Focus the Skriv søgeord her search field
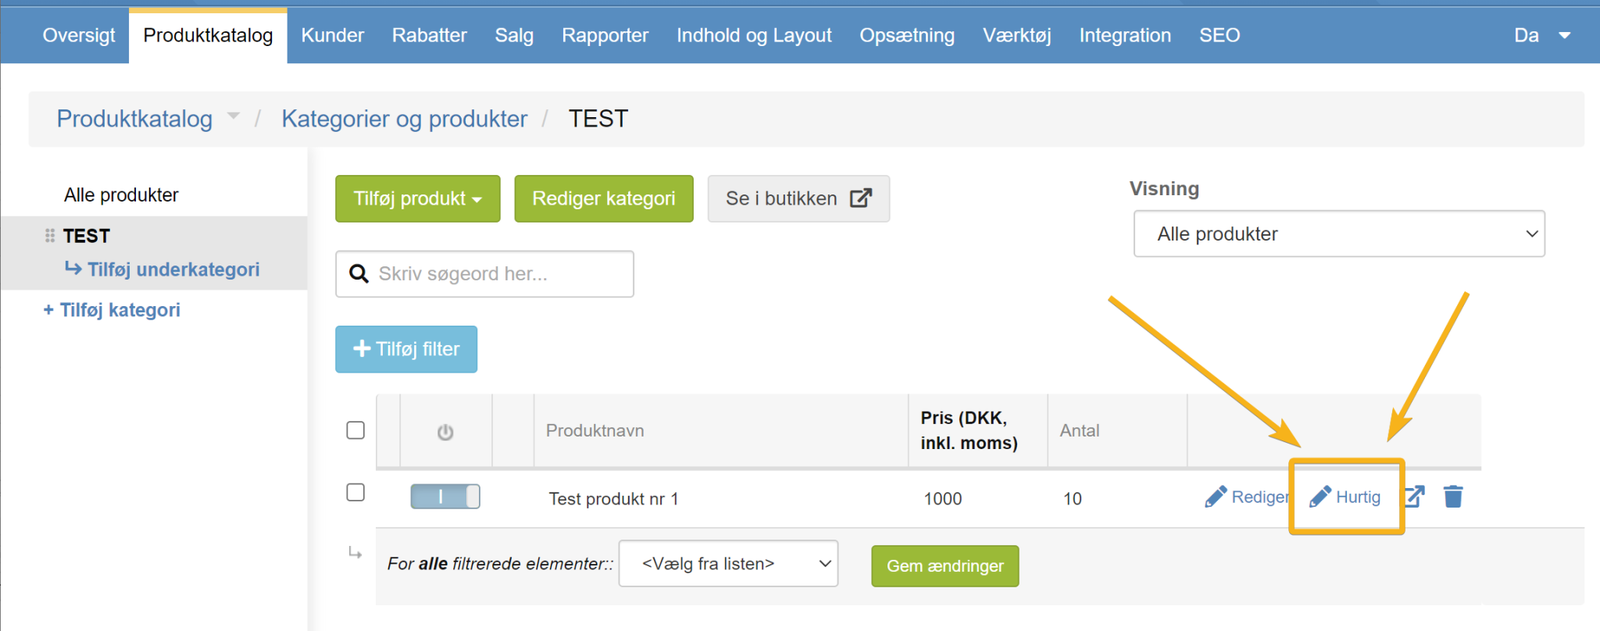Image resolution: width=1600 pixels, height=631 pixels. (485, 274)
